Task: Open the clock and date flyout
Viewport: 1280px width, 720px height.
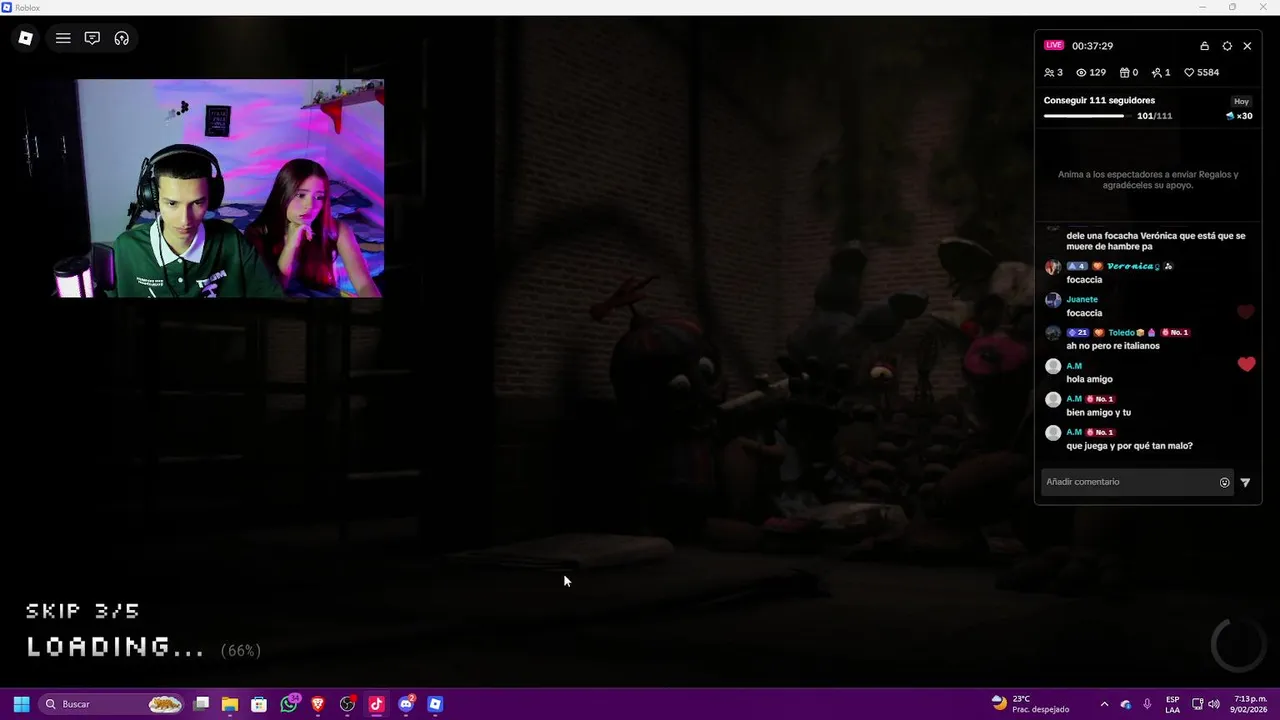Action: pos(1249,704)
